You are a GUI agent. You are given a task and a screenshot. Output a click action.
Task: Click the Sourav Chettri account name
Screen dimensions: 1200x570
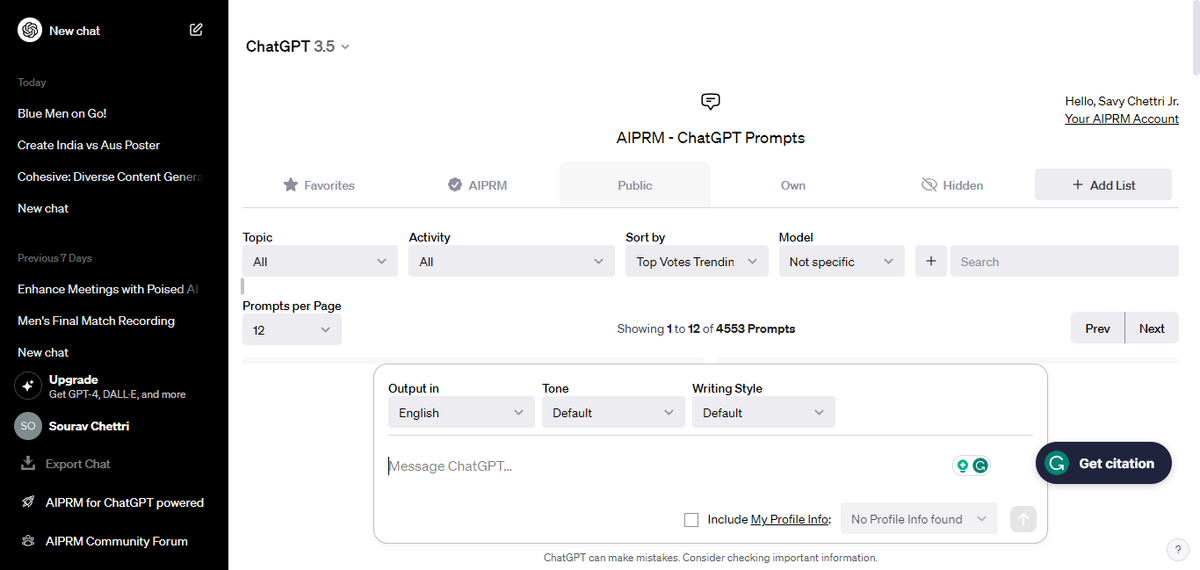point(89,426)
